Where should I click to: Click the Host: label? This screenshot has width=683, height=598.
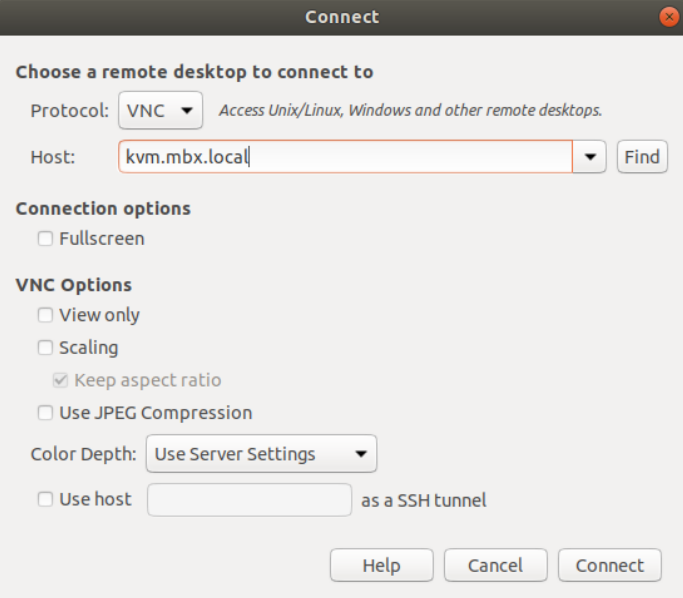pos(53,157)
